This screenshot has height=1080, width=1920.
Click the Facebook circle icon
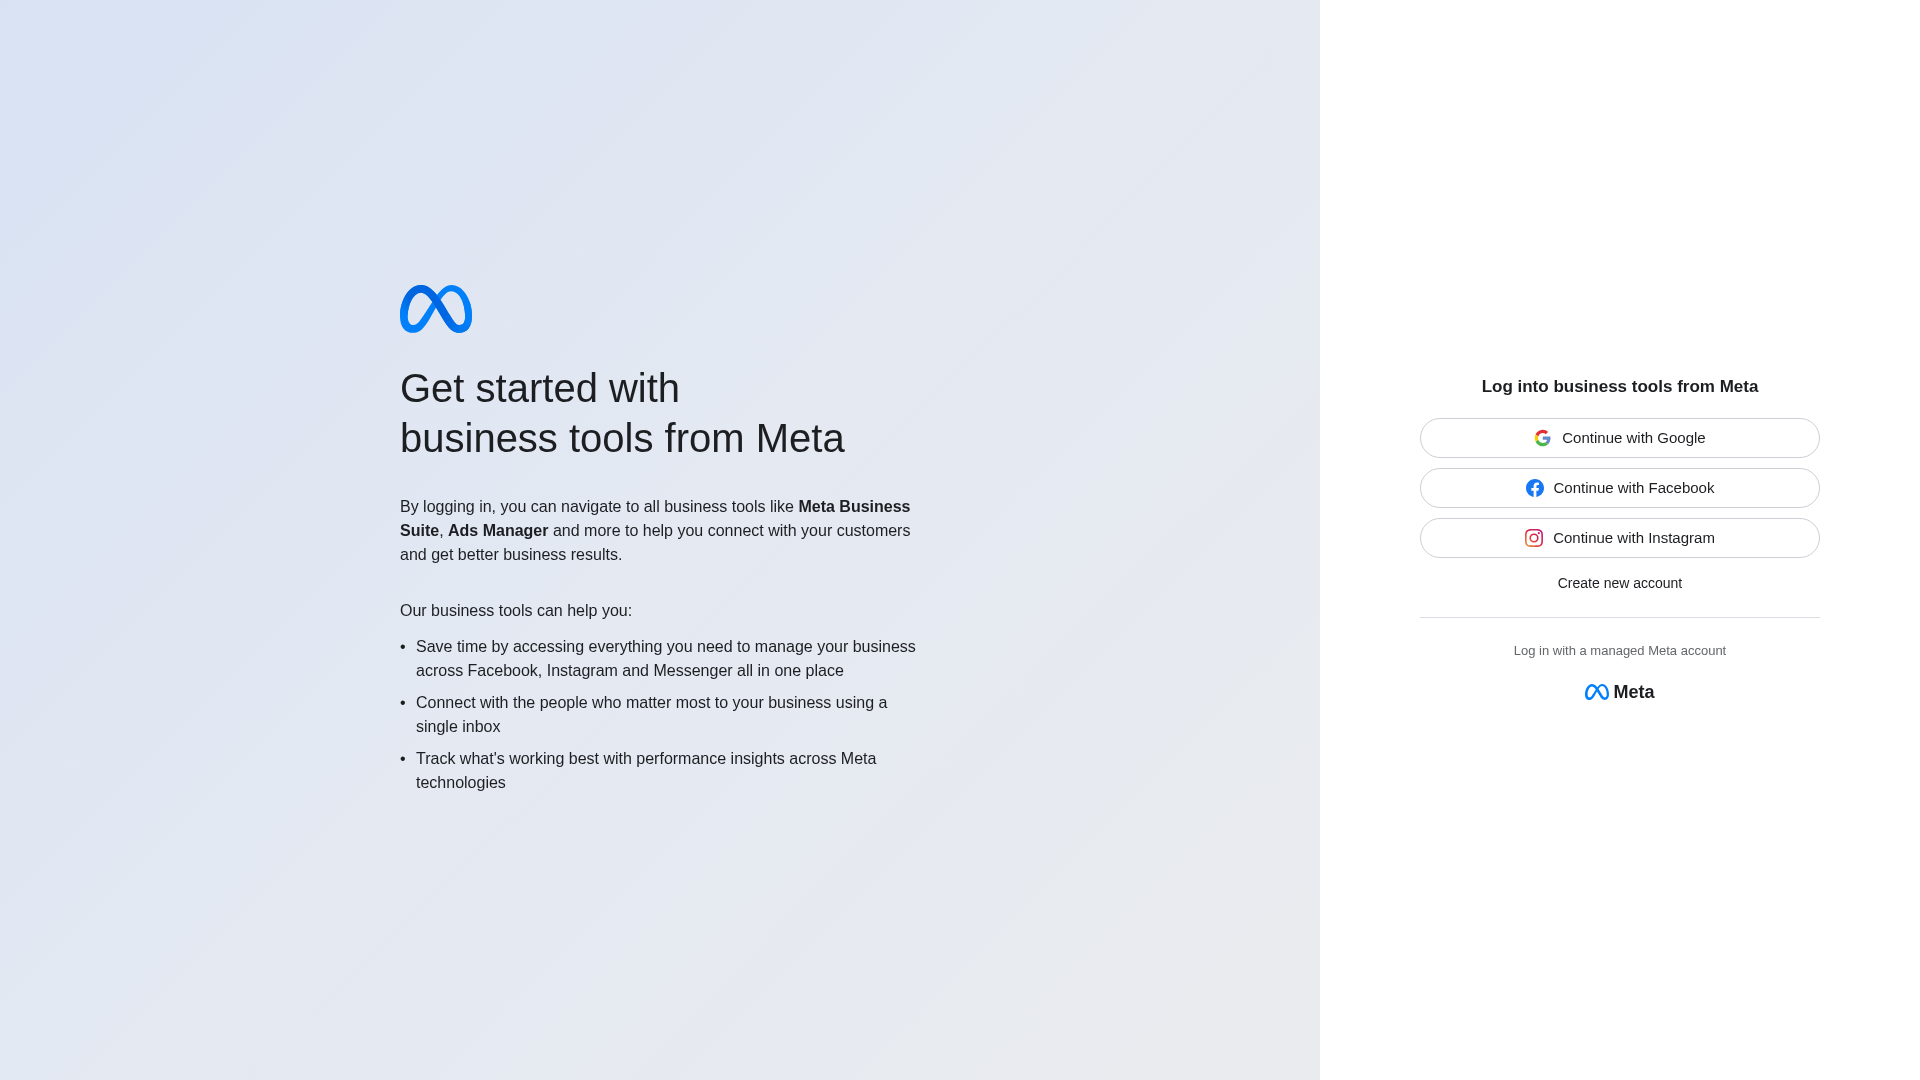[1535, 488]
